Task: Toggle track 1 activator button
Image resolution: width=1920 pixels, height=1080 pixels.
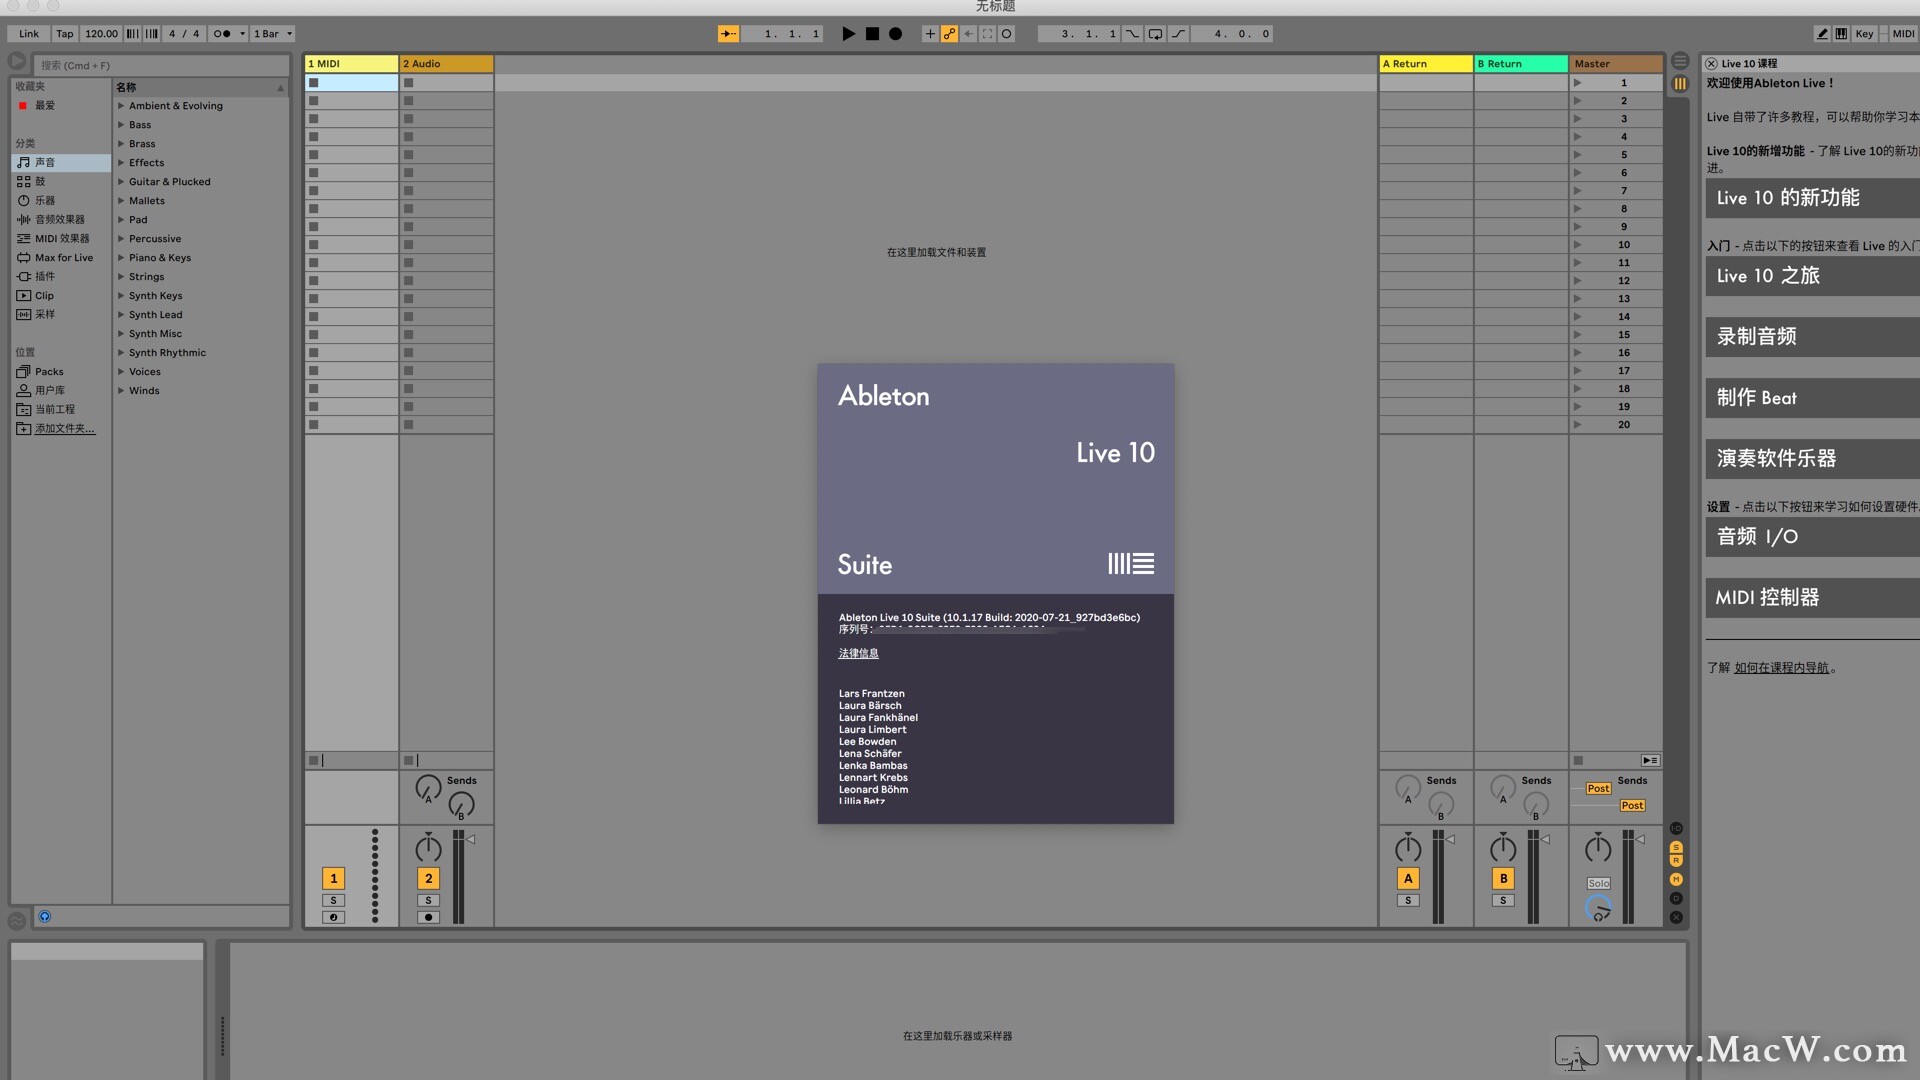Action: [333, 878]
